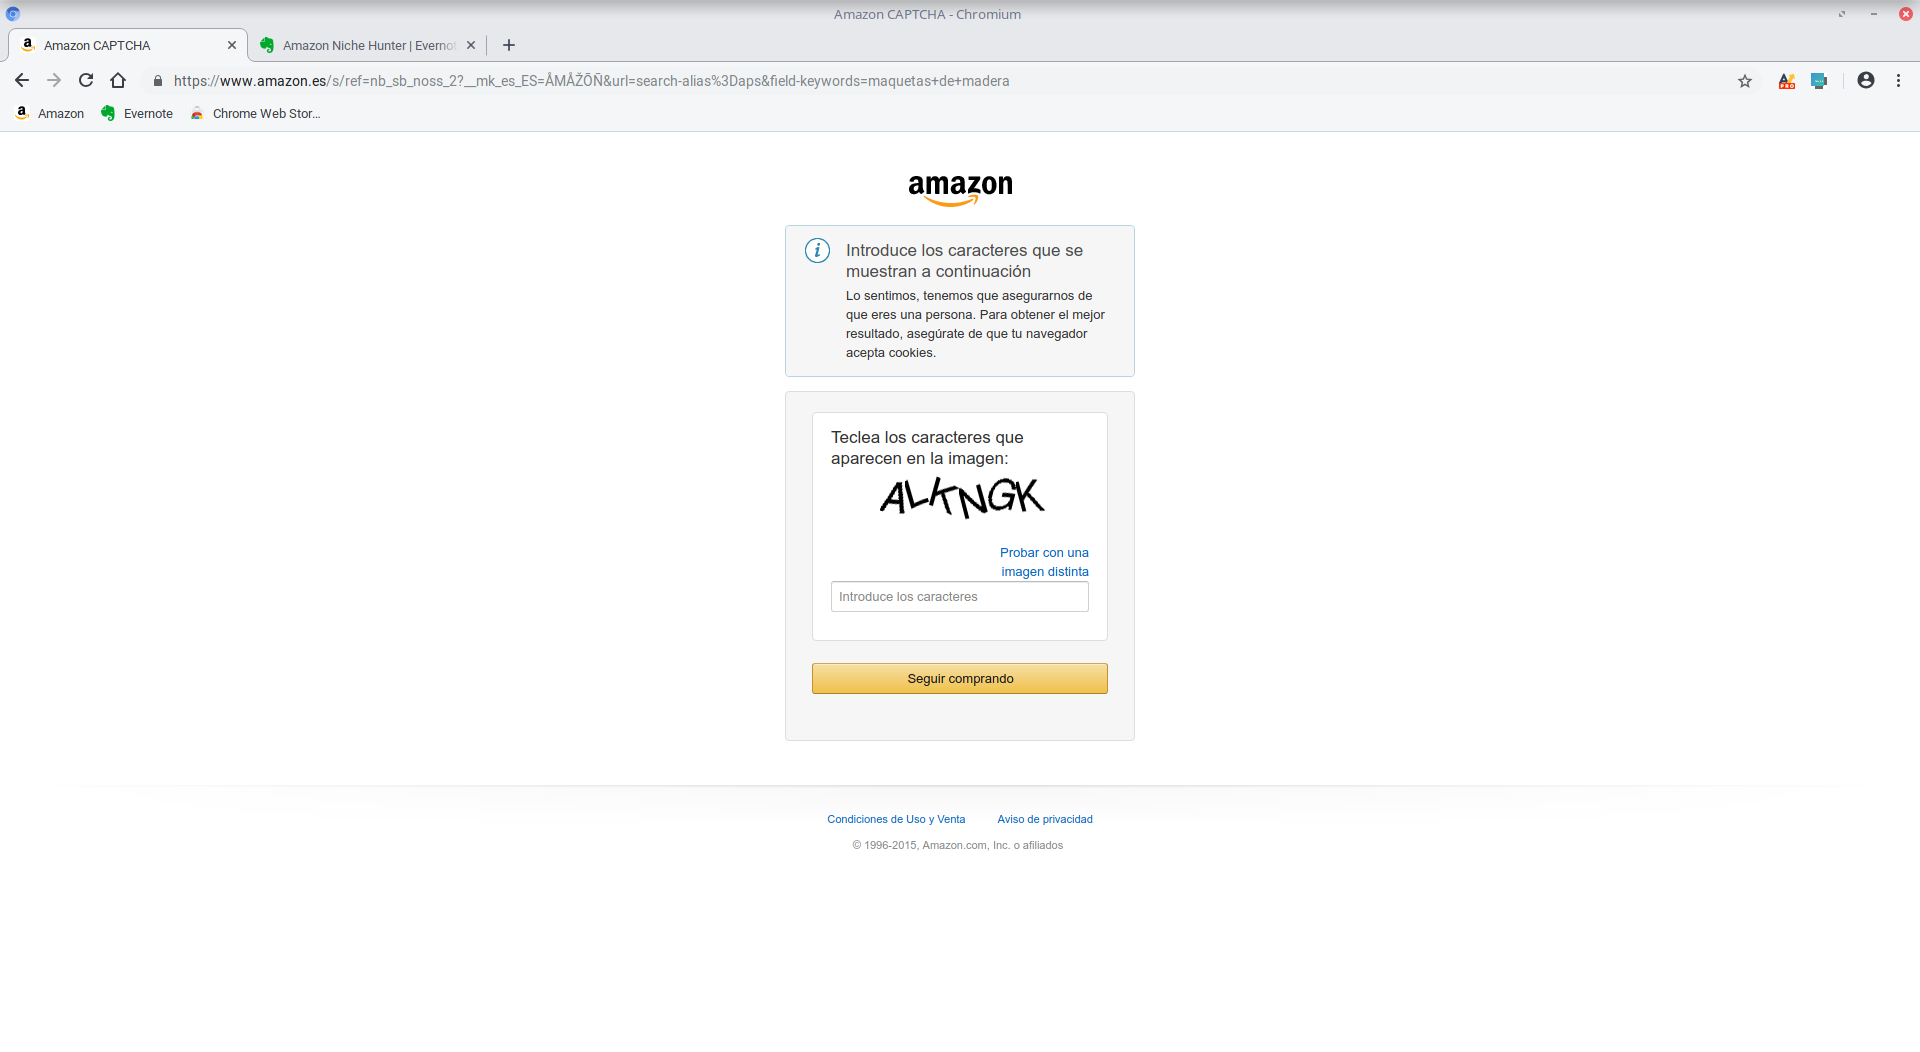Open the user profile icon in toolbar
Screen dimensions: 1920x1052
pos(1866,80)
